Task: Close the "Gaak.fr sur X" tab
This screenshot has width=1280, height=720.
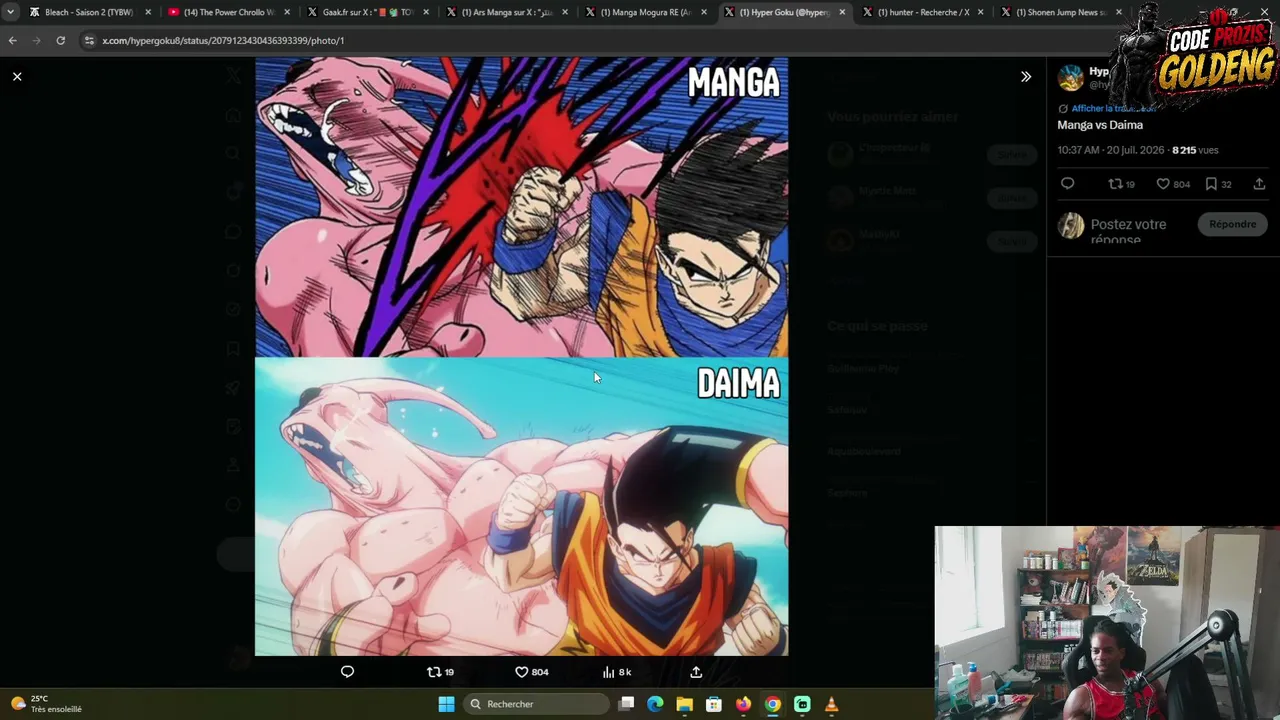Action: 426,12
